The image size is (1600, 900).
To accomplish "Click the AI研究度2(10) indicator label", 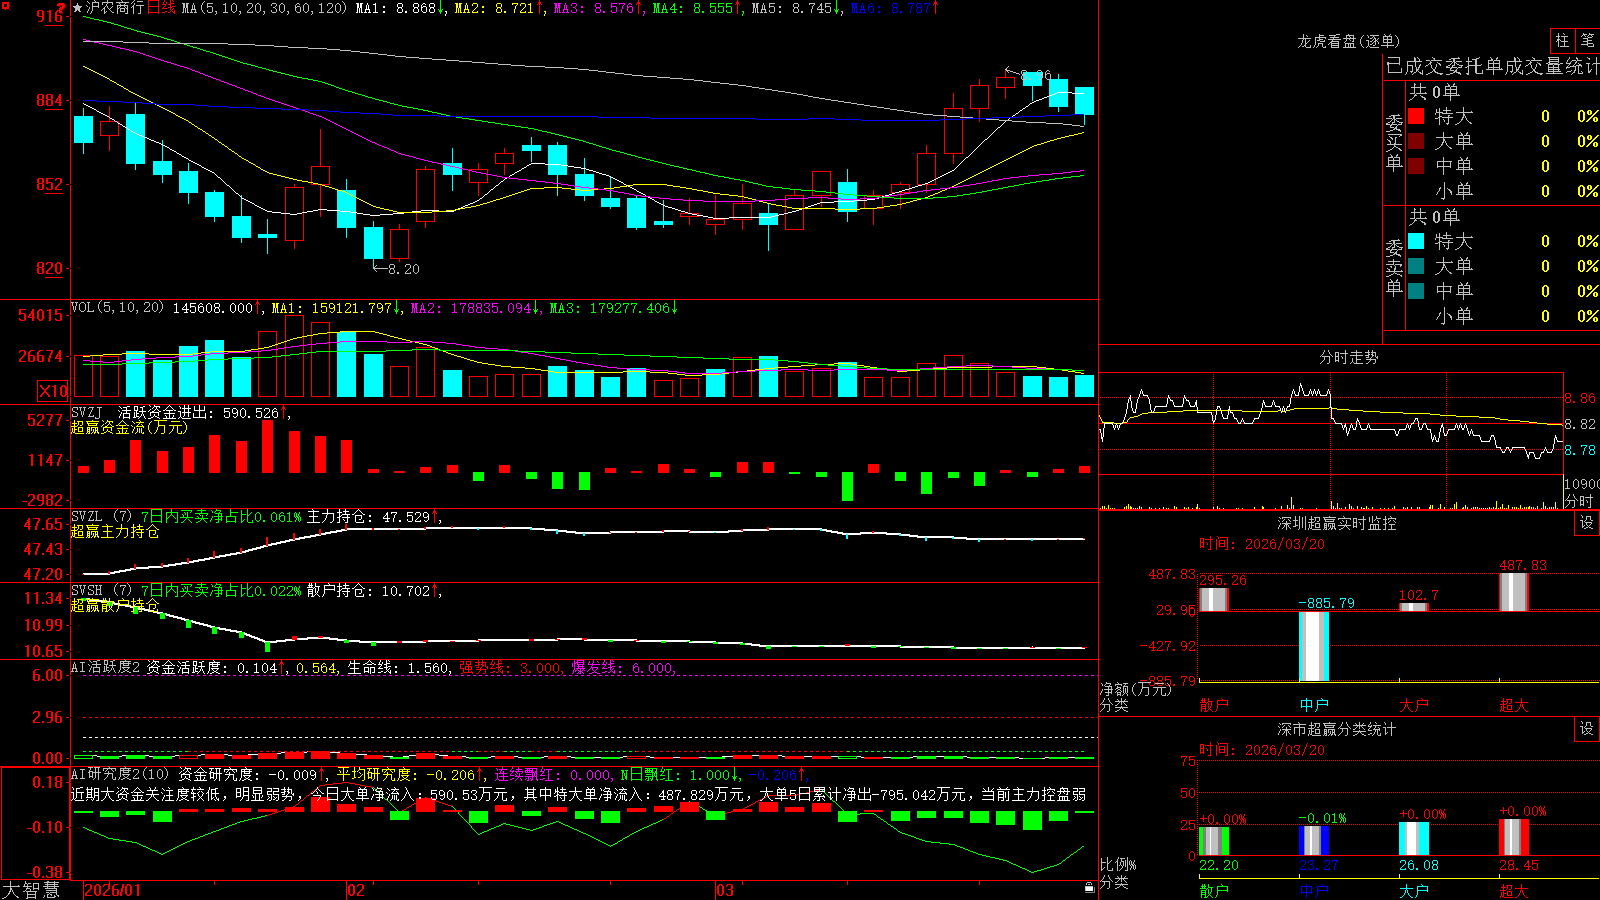I will [121, 774].
